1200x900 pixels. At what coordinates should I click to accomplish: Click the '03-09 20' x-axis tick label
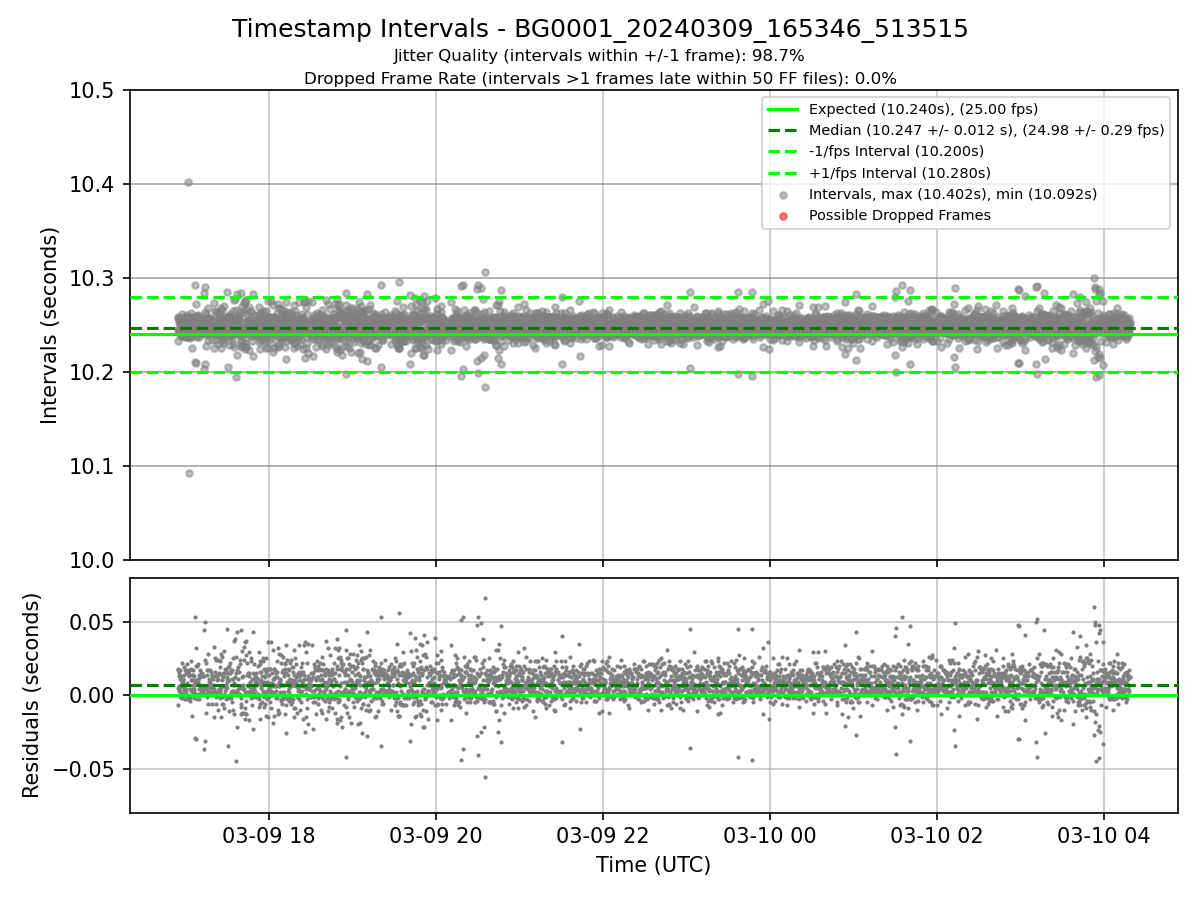click(x=435, y=834)
